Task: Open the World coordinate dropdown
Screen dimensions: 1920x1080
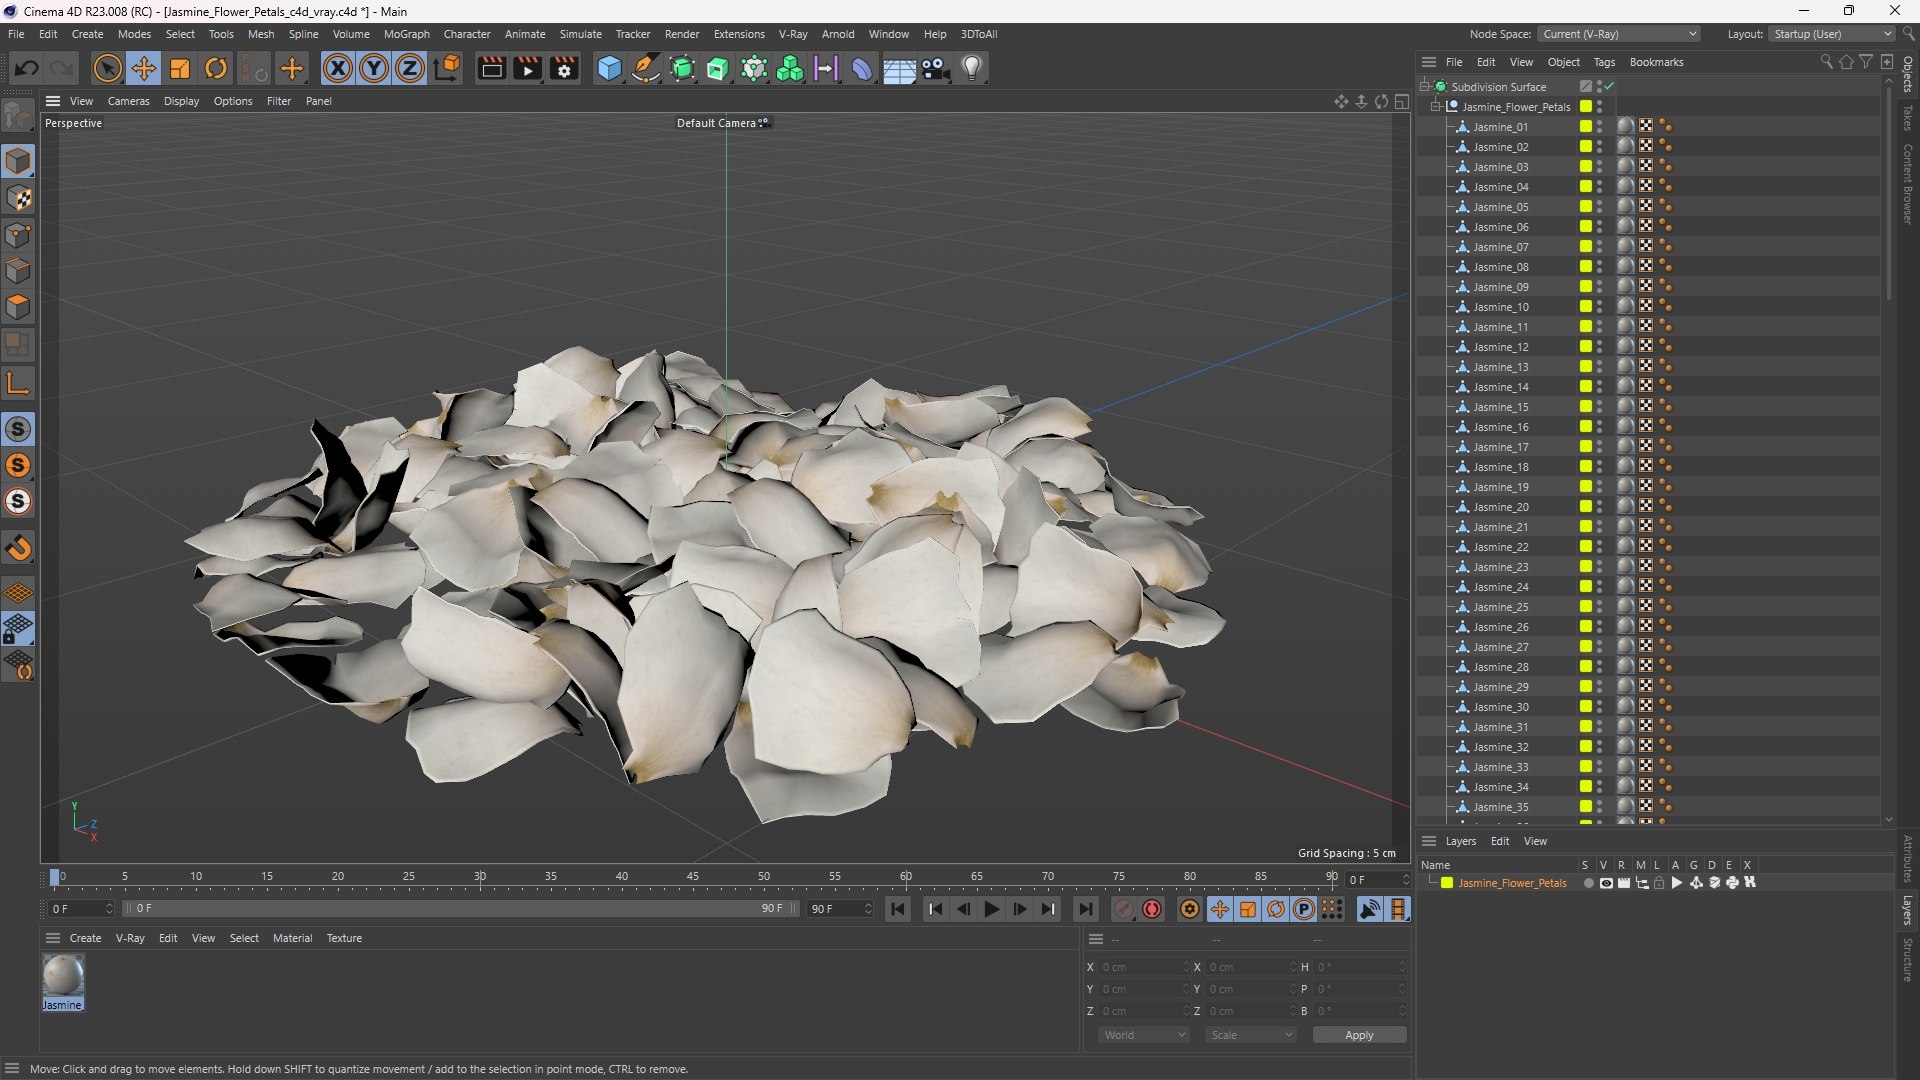Action: pos(1144,1035)
